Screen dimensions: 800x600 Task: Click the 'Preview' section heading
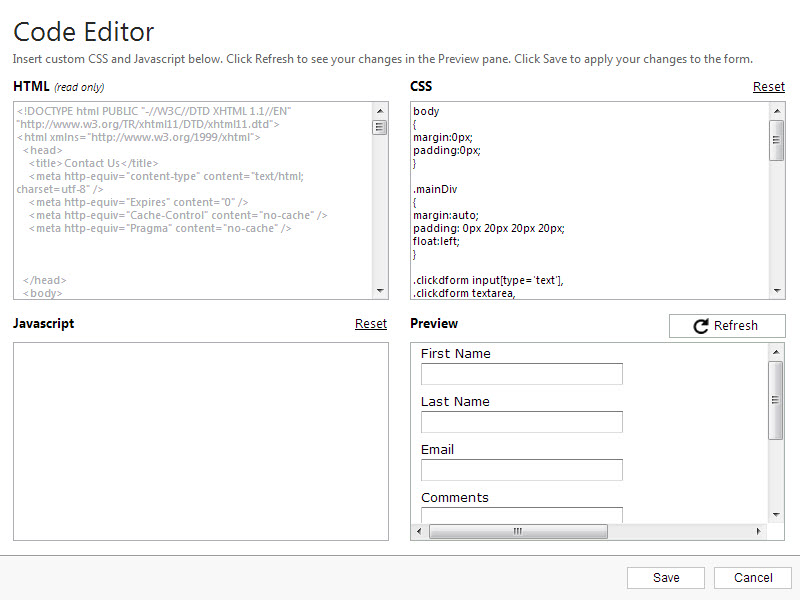coord(434,323)
